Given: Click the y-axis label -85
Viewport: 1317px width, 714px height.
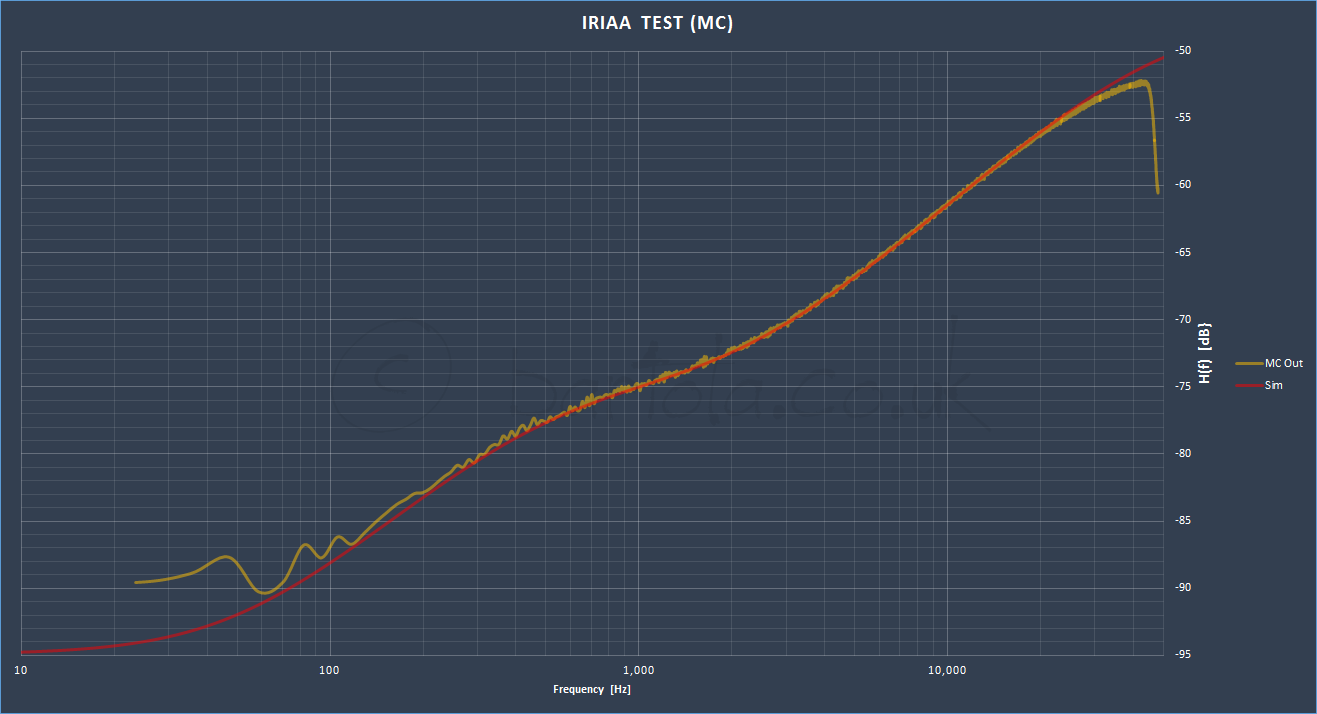Looking at the screenshot, I should tap(1183, 520).
